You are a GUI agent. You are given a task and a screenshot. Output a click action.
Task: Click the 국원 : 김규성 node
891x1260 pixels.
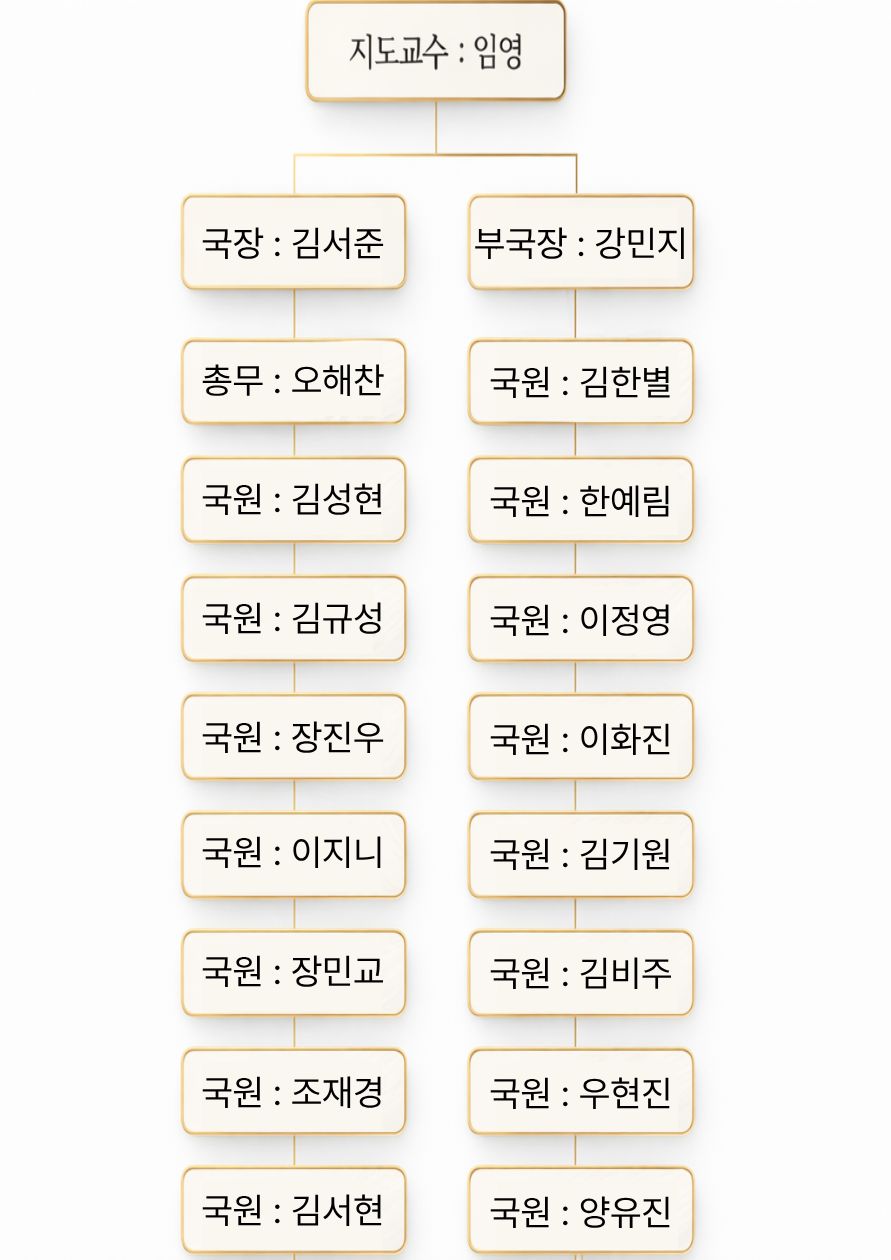[293, 618]
